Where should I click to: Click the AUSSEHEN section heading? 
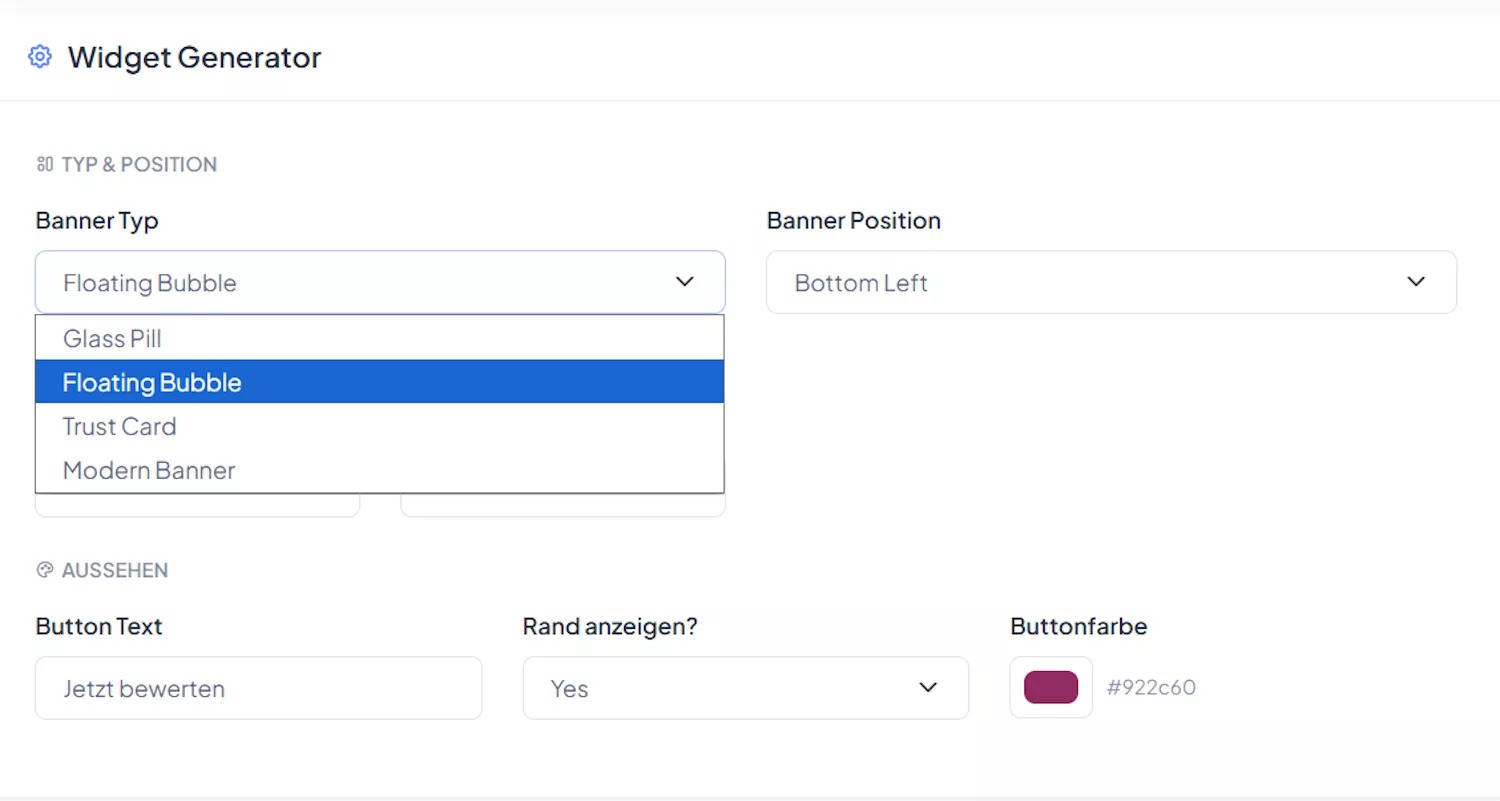tap(115, 570)
